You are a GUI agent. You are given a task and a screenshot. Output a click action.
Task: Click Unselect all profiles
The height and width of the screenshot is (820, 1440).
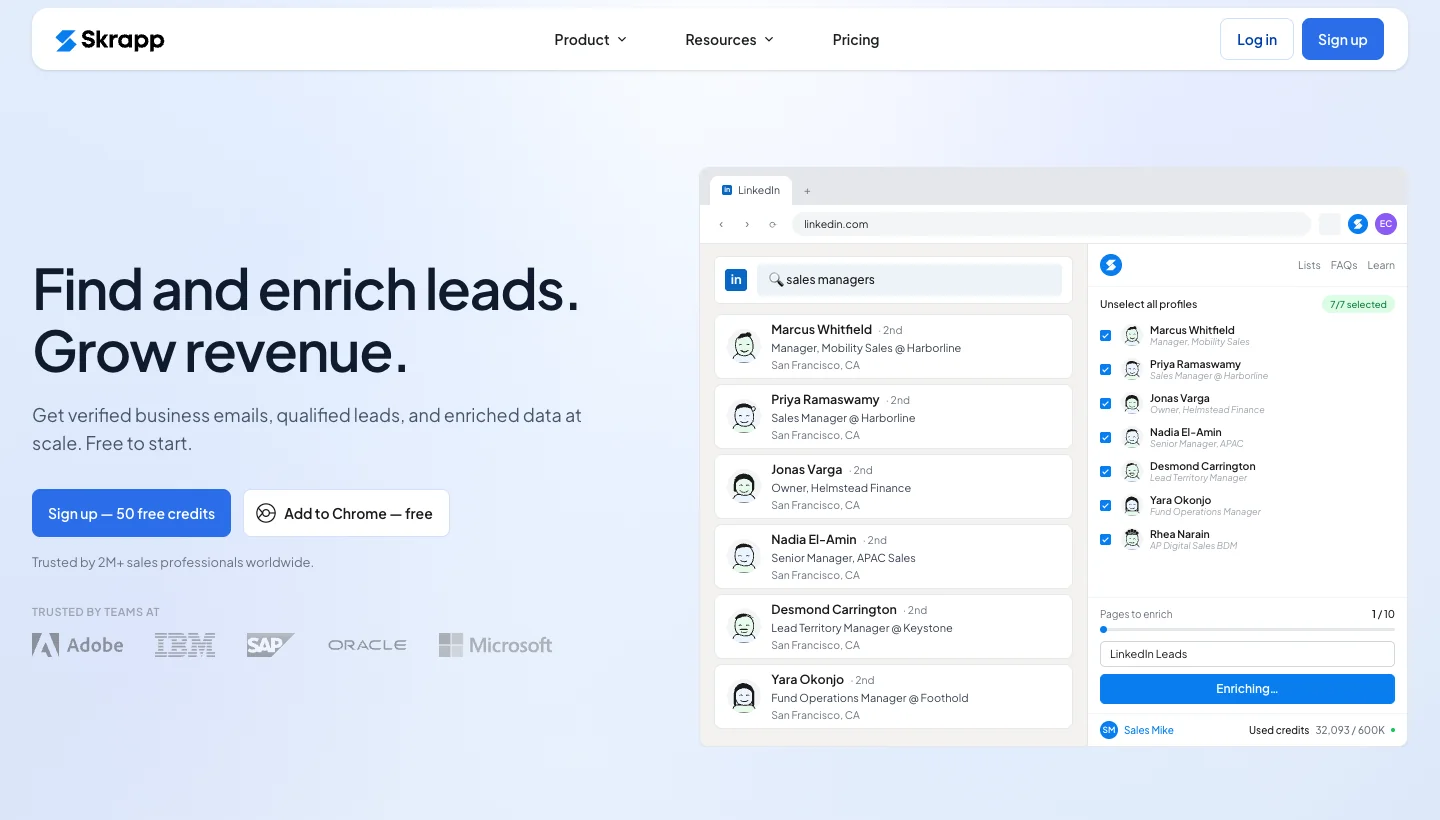[1148, 304]
